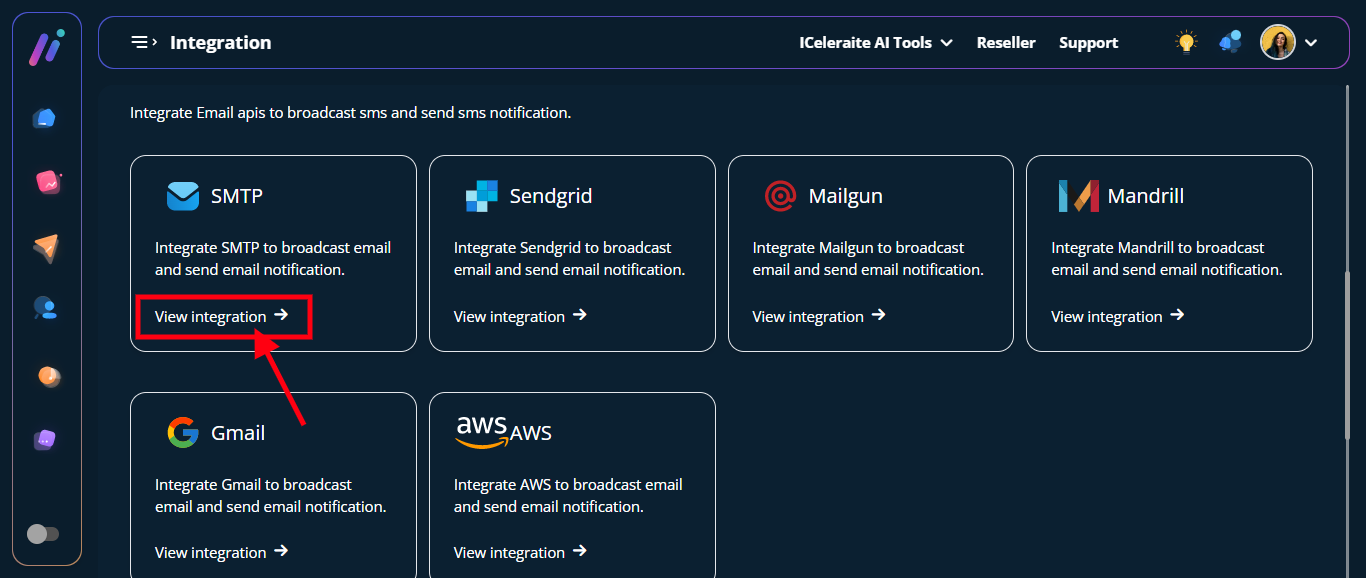Viewport: 1366px width, 578px height.
Task: Go to the Support menu item
Action: coord(1088,43)
